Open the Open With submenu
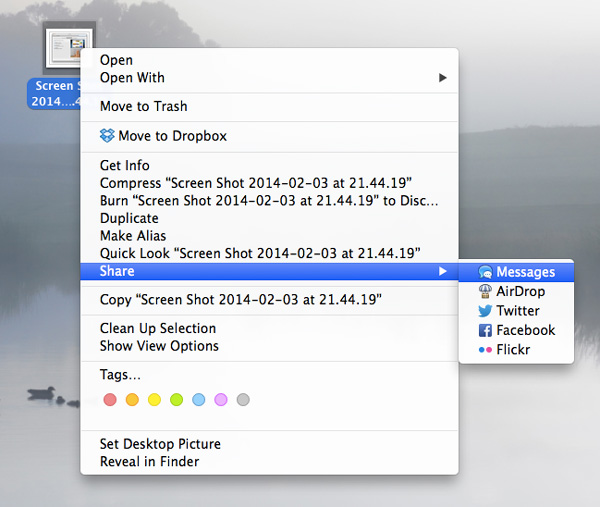The image size is (600, 507). pos(269,78)
